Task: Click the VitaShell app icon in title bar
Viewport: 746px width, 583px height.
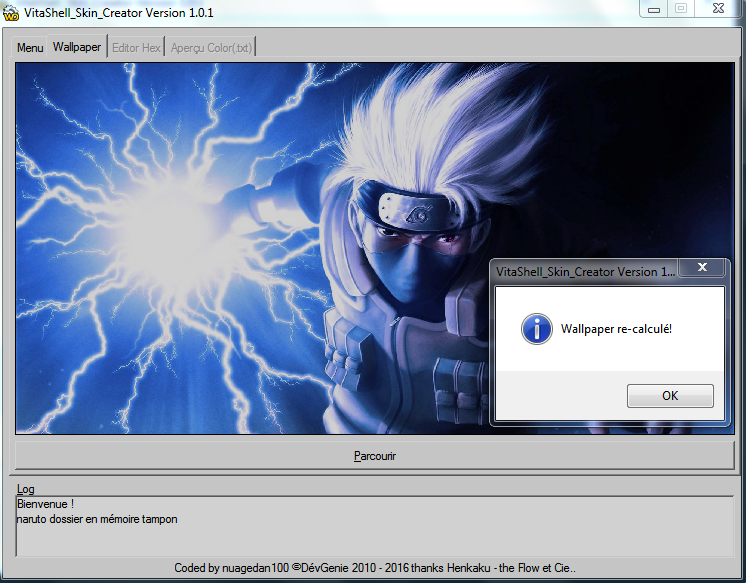Action: (12, 12)
